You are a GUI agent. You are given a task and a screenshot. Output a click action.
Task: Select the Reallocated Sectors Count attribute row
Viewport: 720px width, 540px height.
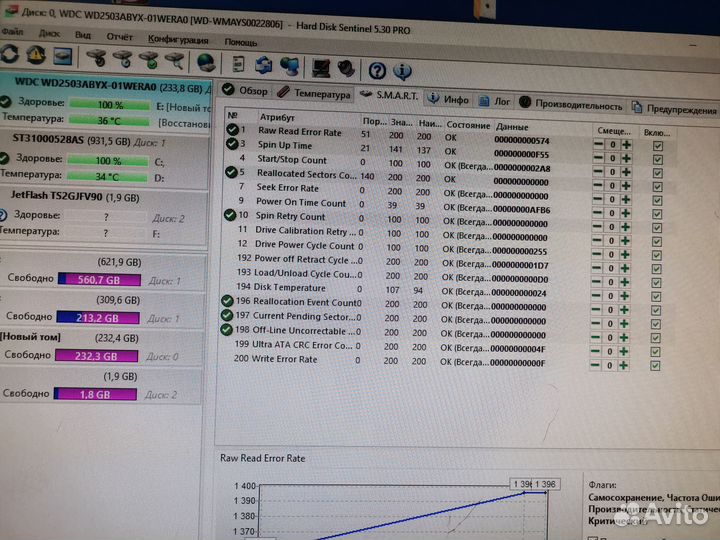pyautogui.click(x=306, y=175)
